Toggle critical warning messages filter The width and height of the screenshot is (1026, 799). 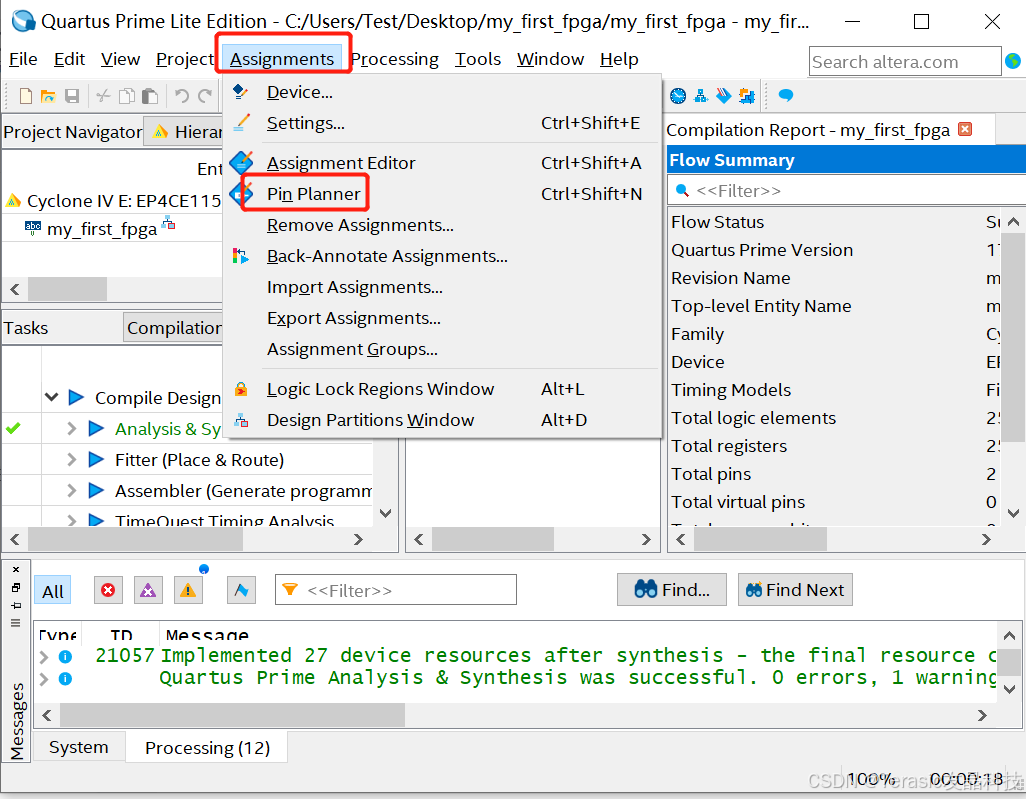(148, 590)
